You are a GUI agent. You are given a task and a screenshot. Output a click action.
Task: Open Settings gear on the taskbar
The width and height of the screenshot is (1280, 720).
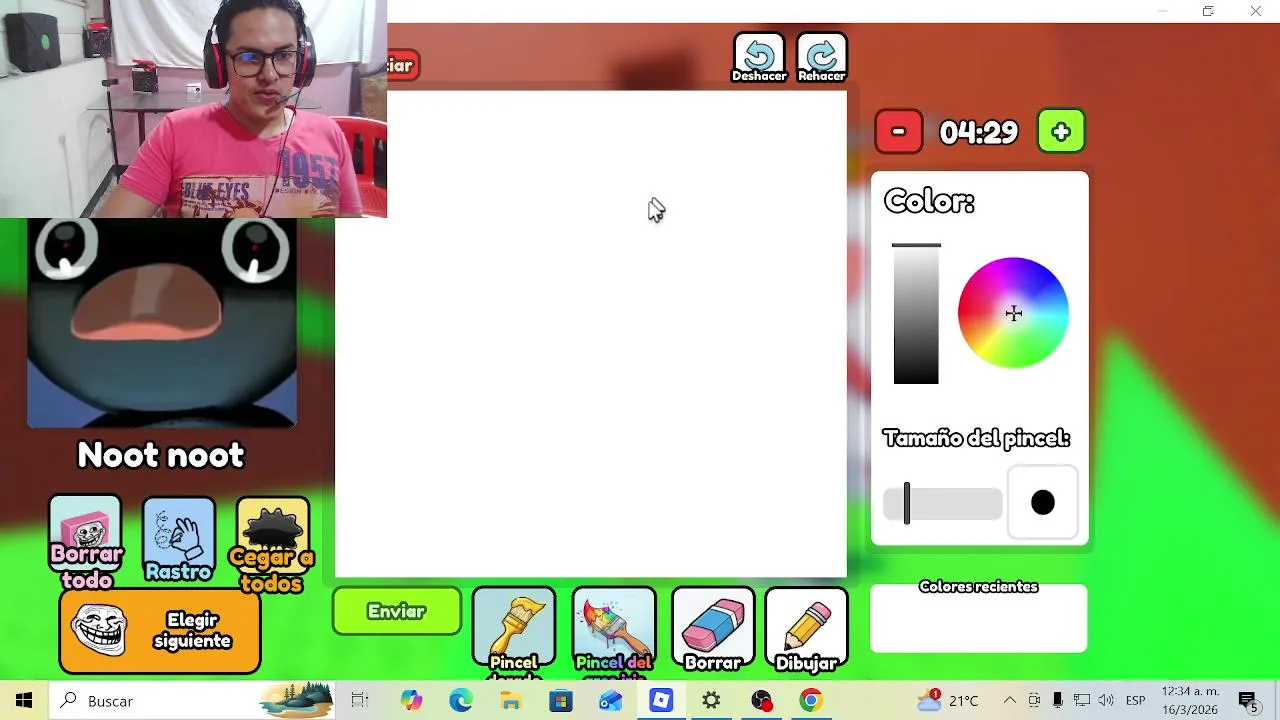pos(711,701)
